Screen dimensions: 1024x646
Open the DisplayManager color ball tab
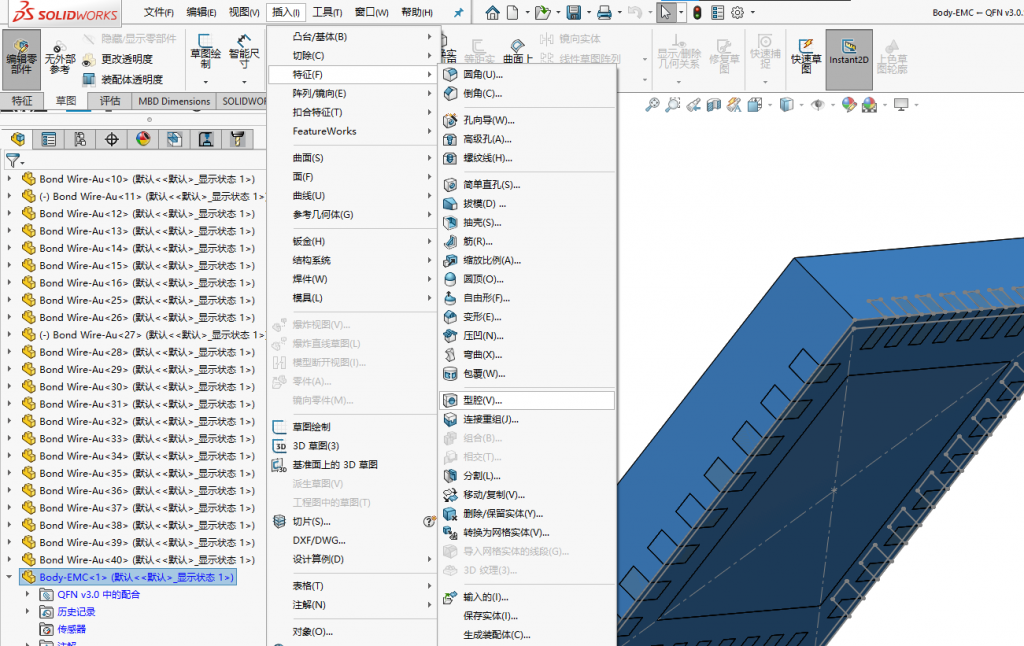pos(143,139)
